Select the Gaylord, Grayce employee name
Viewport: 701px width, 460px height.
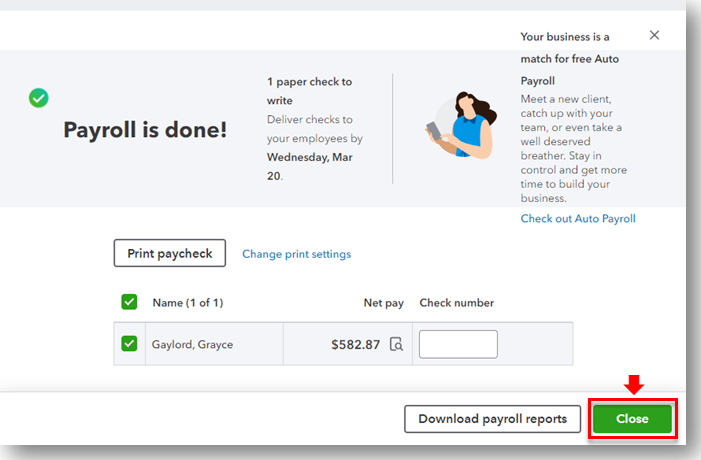point(192,344)
